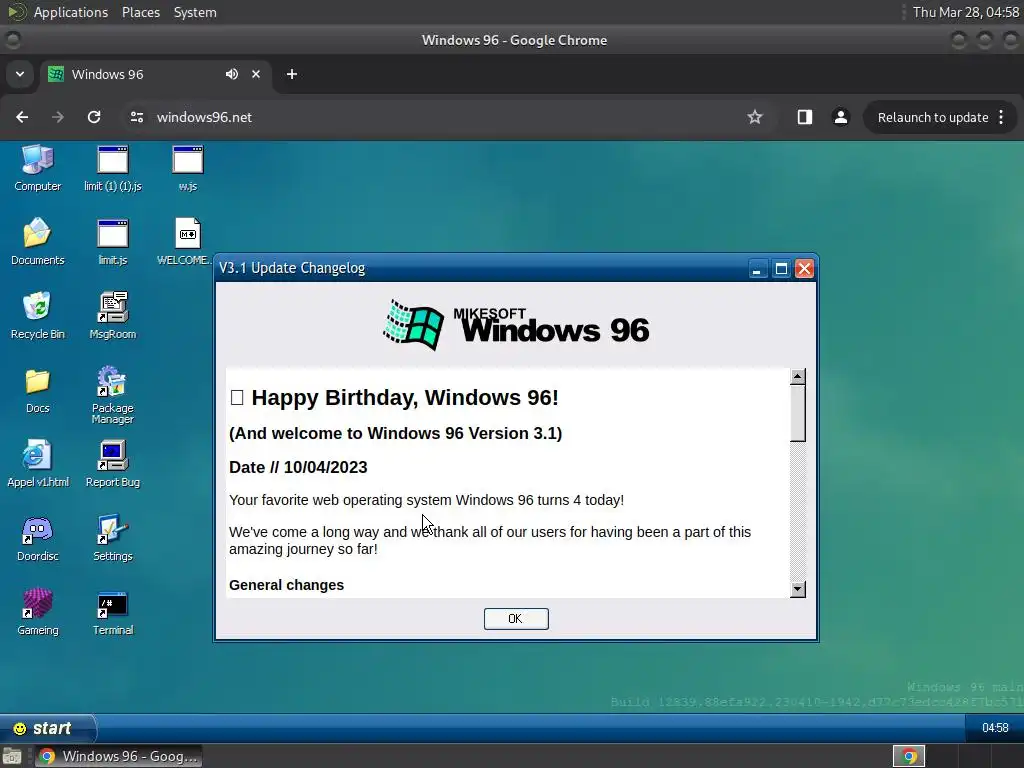Launch the Gameing shortcut
The width and height of the screenshot is (1024, 768).
click(x=37, y=612)
